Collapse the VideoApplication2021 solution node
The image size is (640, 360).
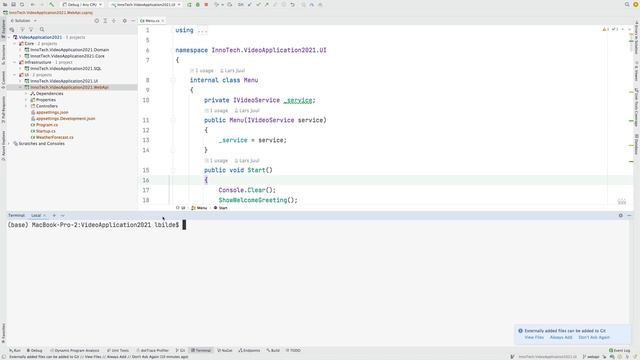click(9, 37)
